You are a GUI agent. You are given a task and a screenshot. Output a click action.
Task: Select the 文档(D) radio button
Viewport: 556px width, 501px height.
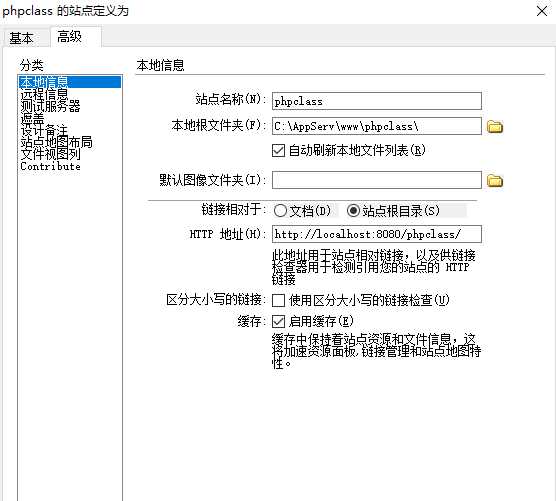click(x=280, y=211)
